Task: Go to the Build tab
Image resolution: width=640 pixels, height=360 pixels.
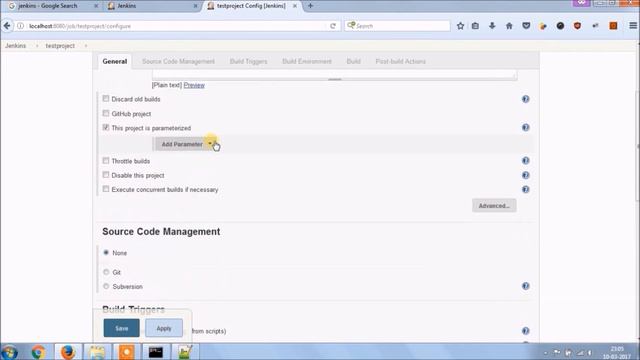Action: pyautogui.click(x=353, y=61)
